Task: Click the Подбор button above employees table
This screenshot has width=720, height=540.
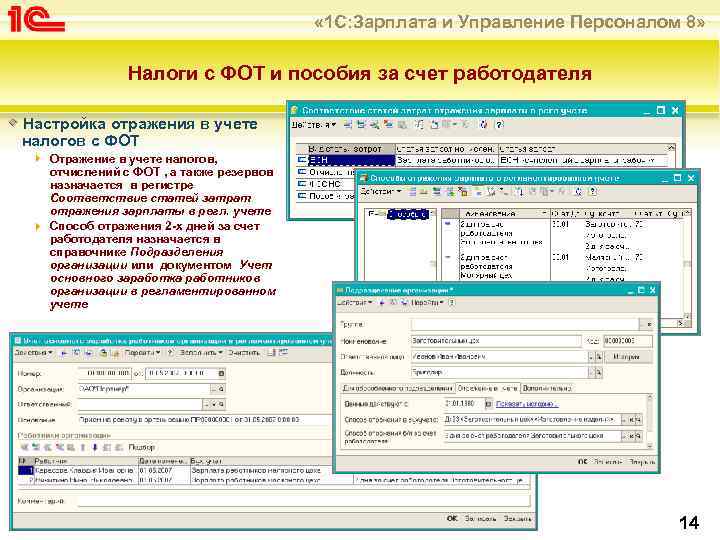Action: pyautogui.click(x=141, y=447)
